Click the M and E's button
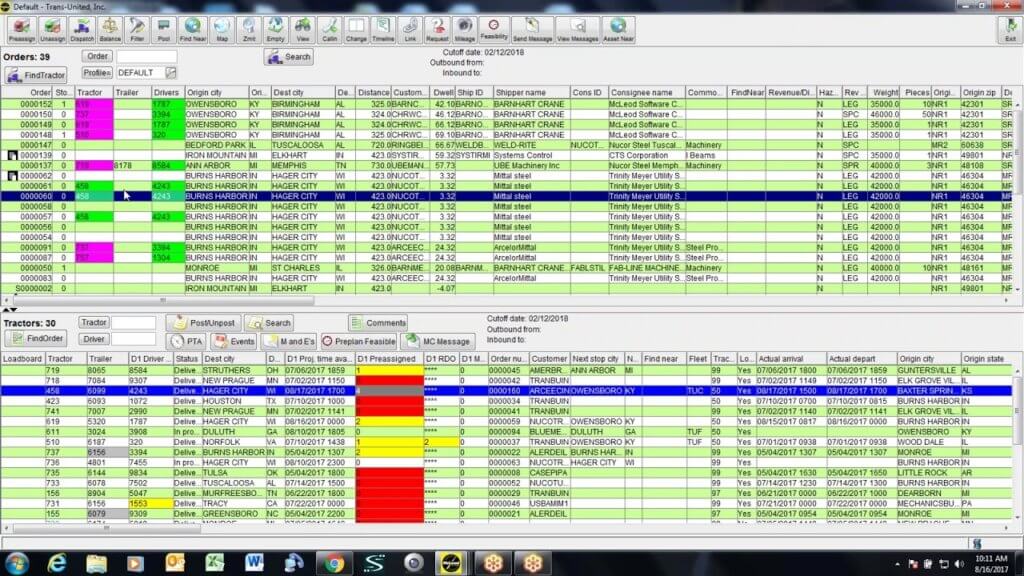The height and width of the screenshot is (576, 1024). click(x=289, y=342)
